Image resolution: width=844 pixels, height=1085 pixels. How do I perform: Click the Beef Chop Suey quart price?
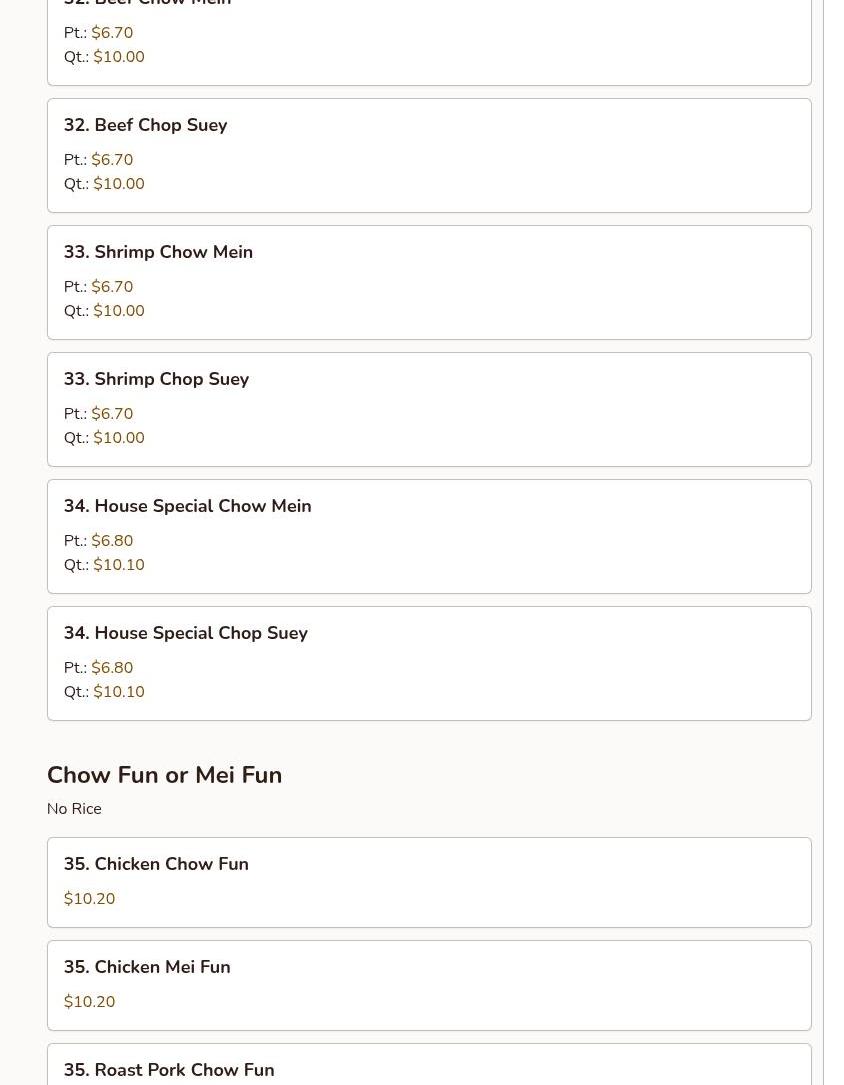118,184
